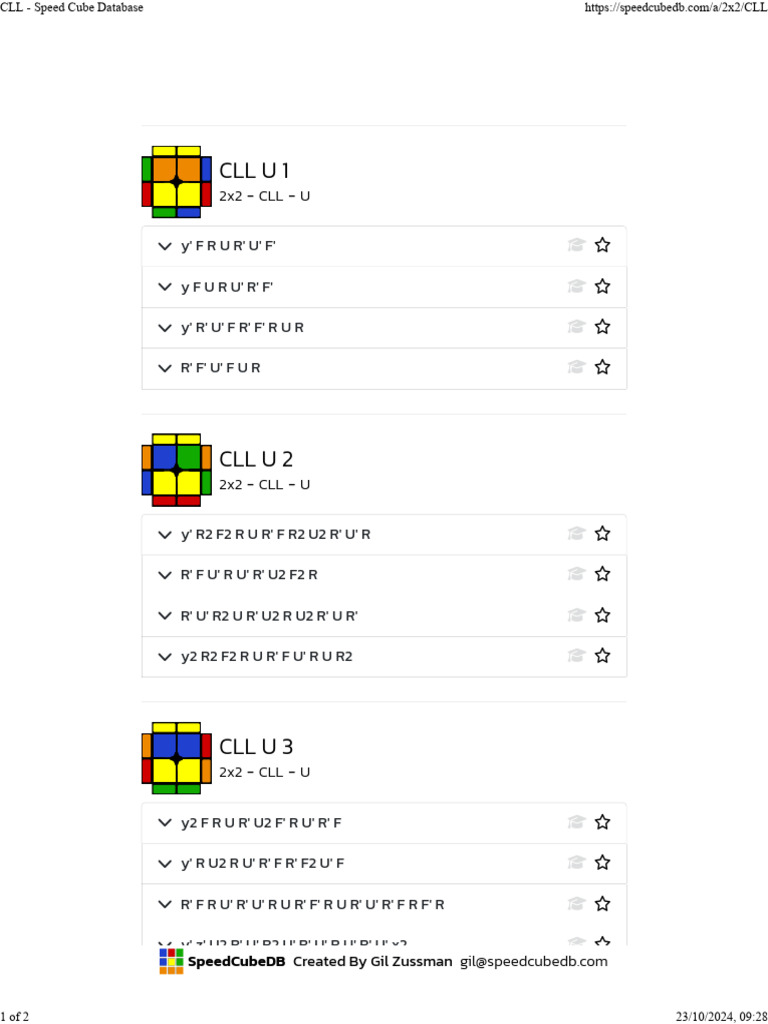Click the SpeedCubeDB logo icon in footer
Screen dimensions: 768x1024
171,961
